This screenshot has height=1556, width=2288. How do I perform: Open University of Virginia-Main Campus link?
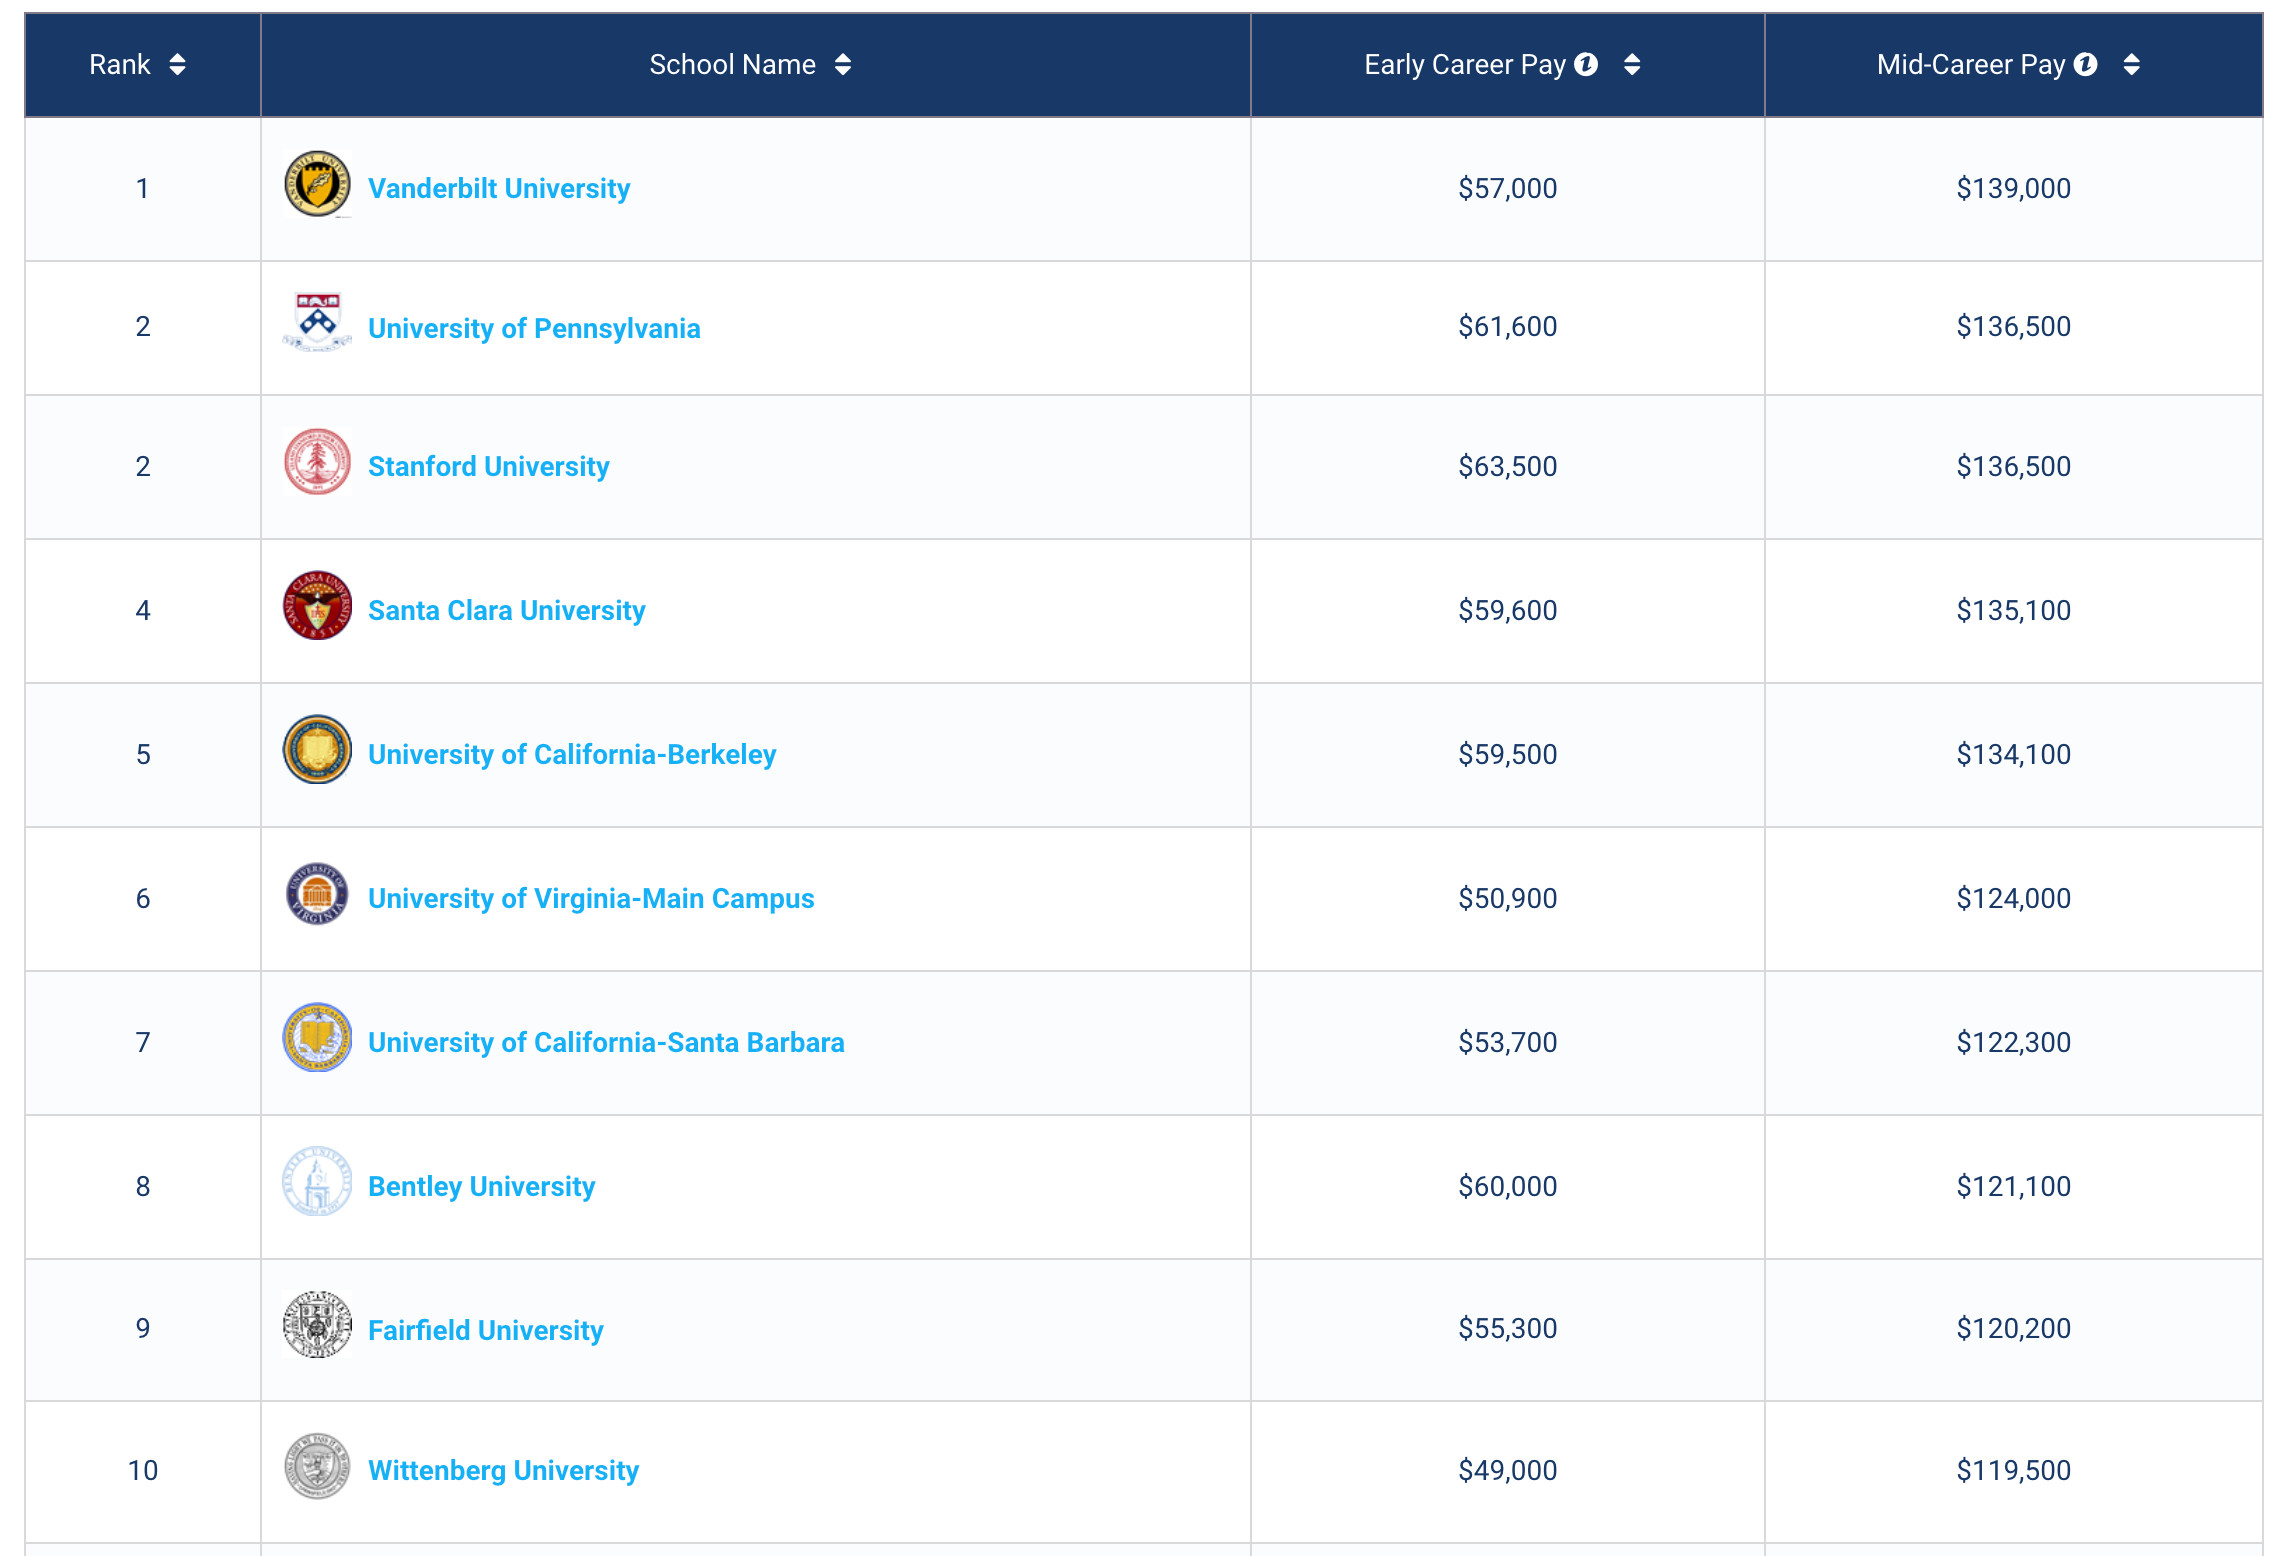coord(591,898)
